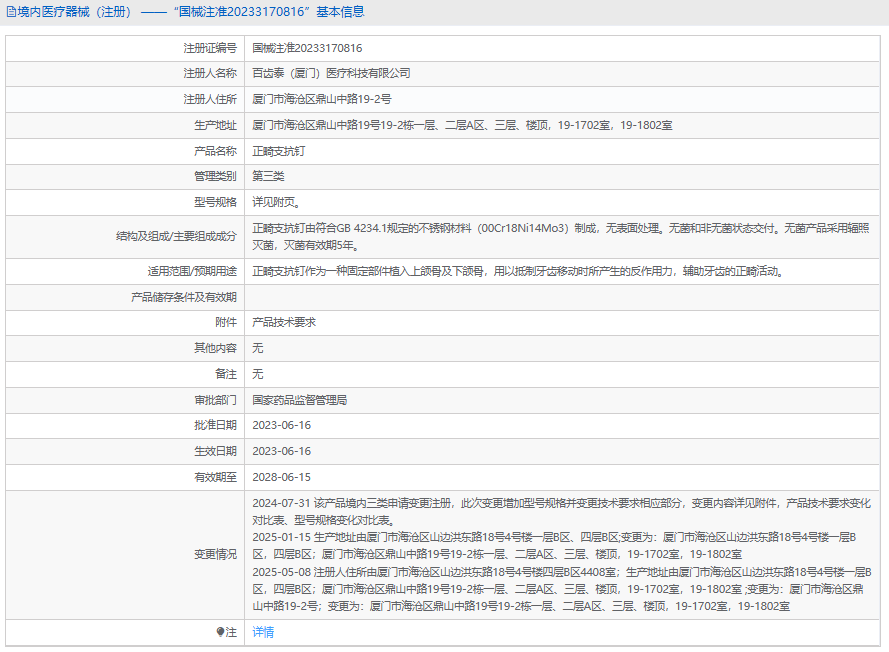This screenshot has width=889, height=652.
Task: Click the 详见附页 model specification value
Action: tap(275, 203)
